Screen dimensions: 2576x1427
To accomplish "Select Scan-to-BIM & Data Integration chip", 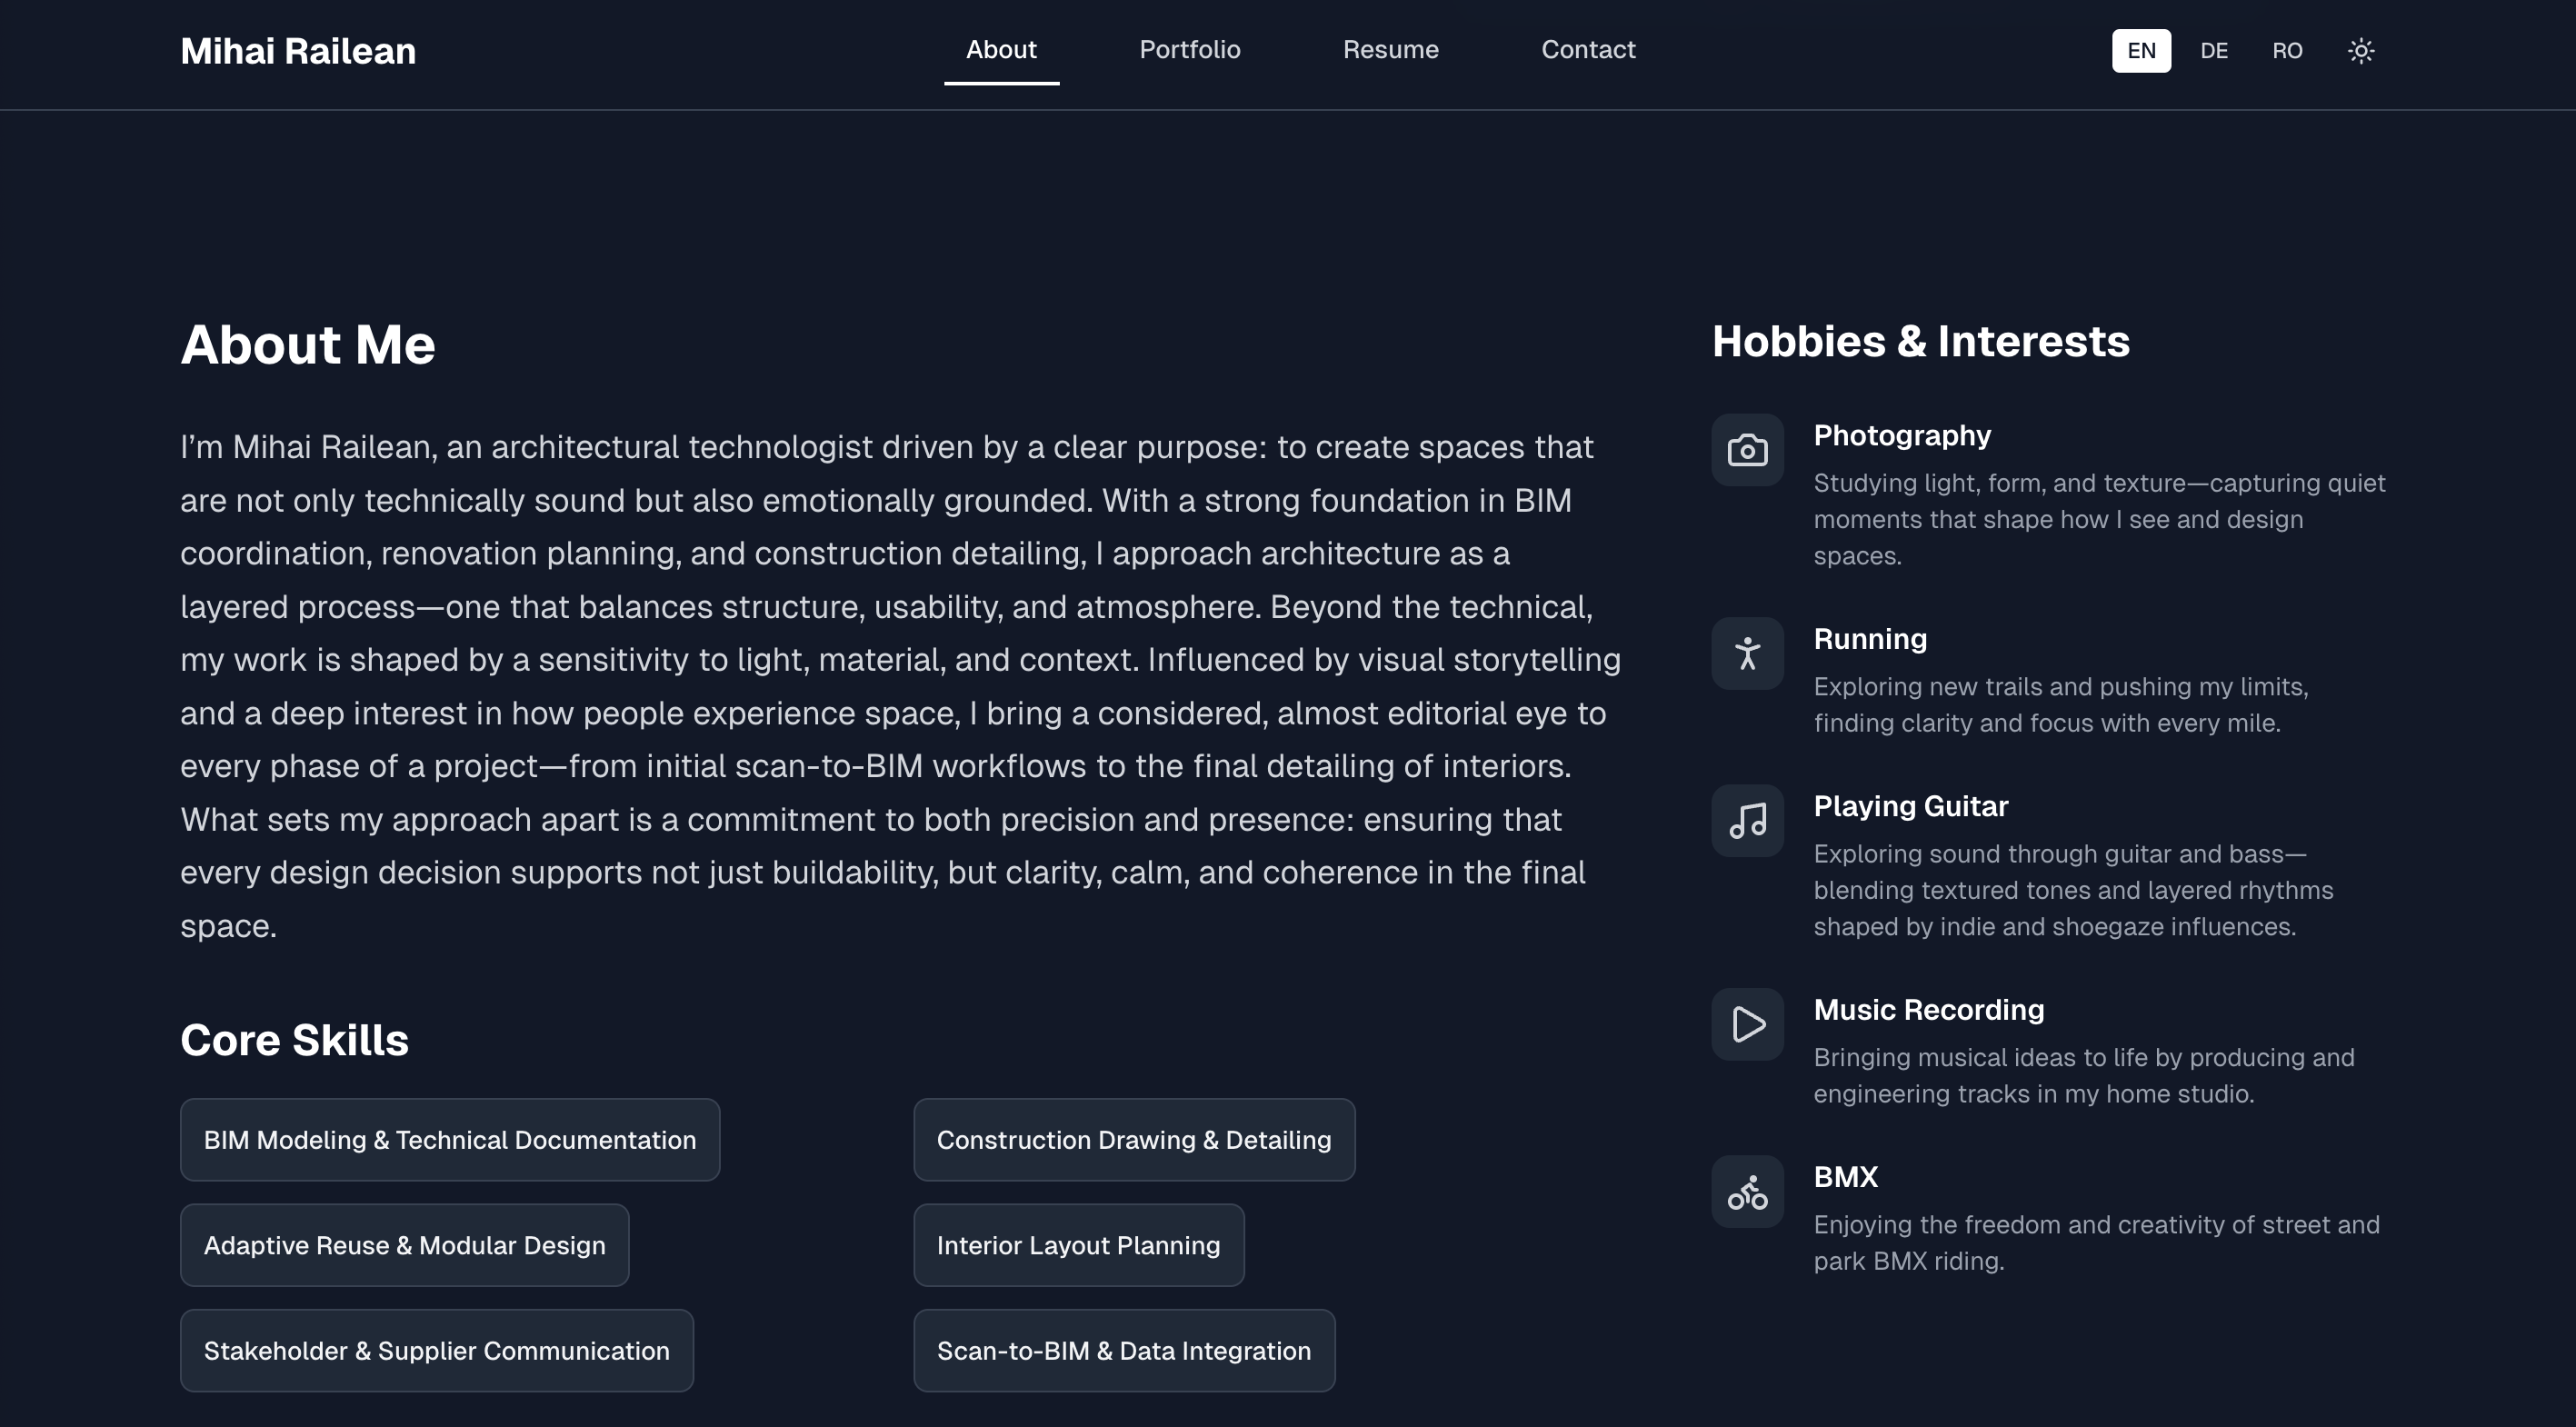I will [1123, 1351].
